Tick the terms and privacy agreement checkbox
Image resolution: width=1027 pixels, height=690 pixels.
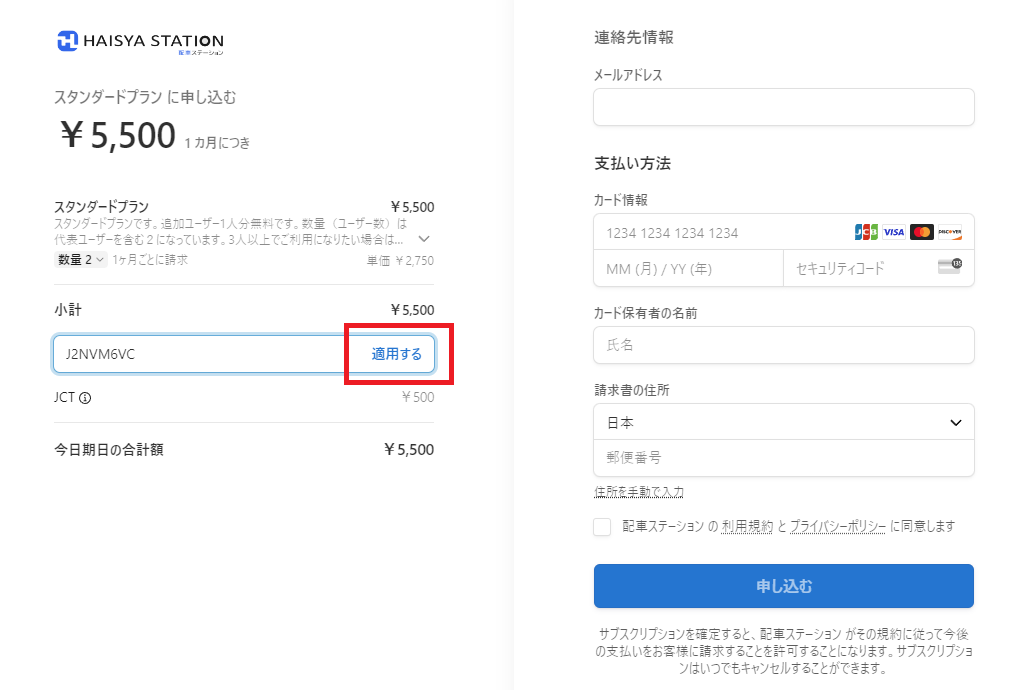602,527
